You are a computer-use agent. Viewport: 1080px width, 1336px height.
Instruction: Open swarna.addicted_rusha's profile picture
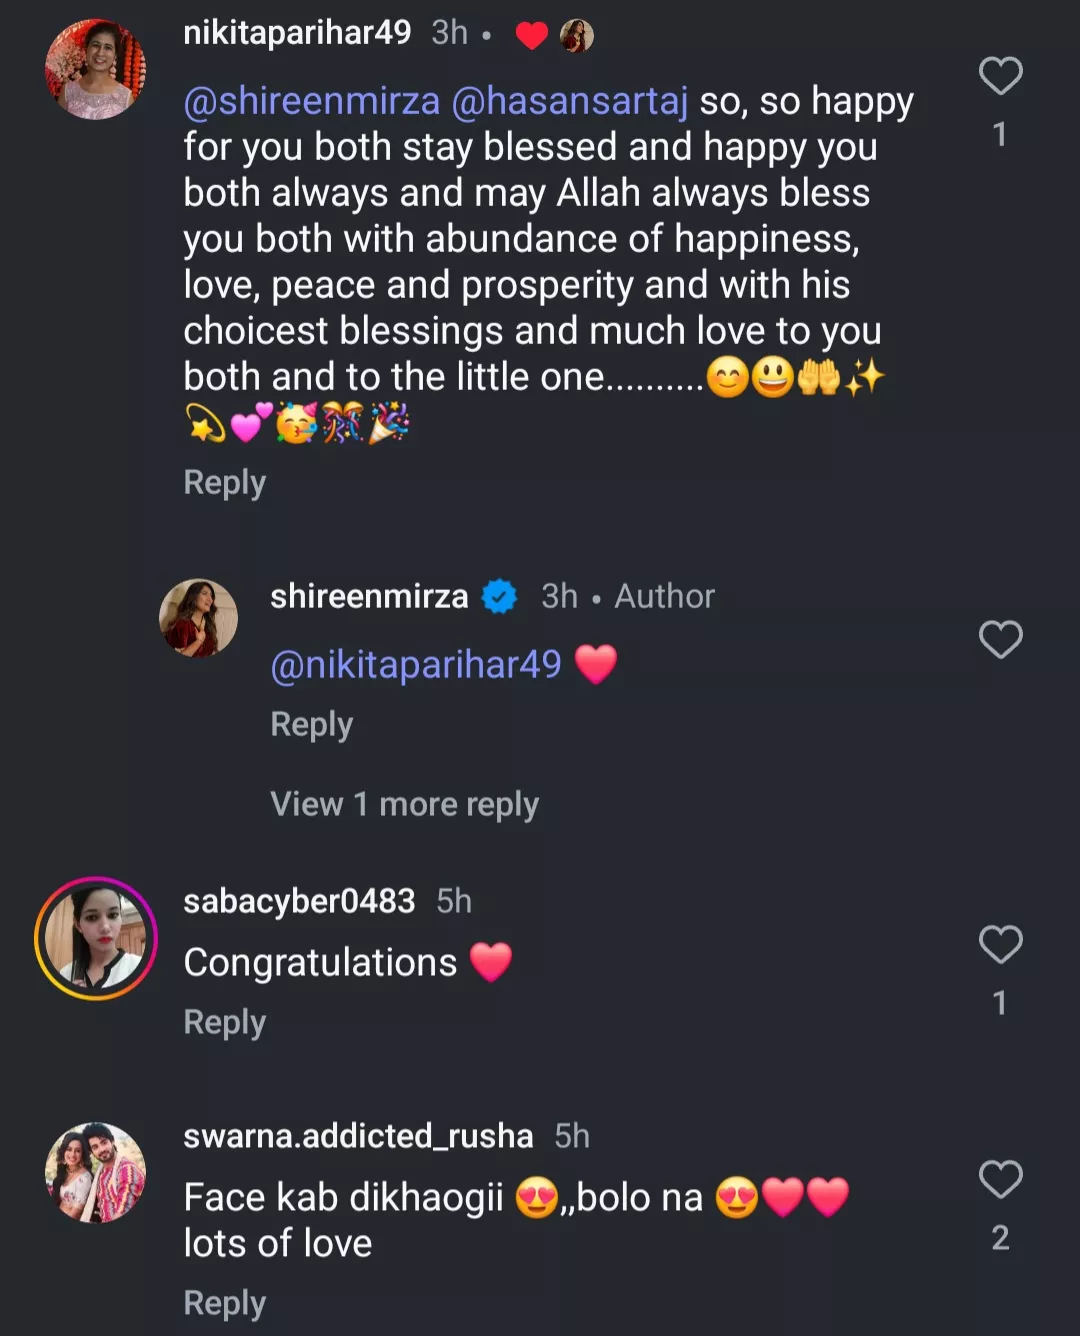pos(96,1172)
